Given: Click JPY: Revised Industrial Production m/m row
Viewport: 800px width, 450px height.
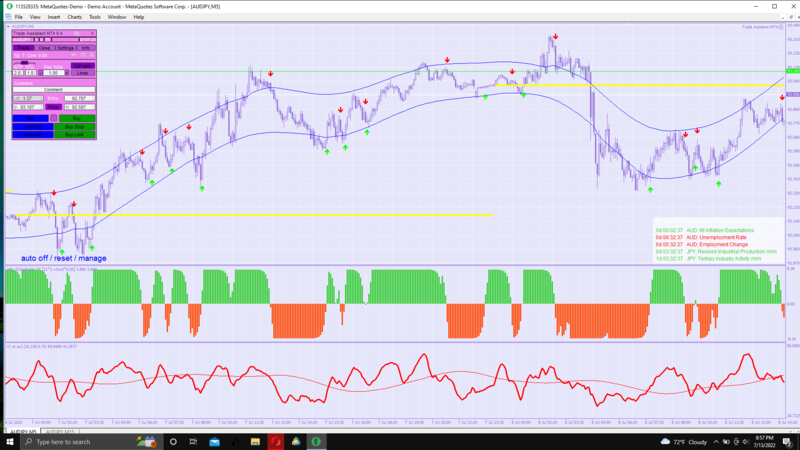Looking at the screenshot, I should click(x=716, y=252).
